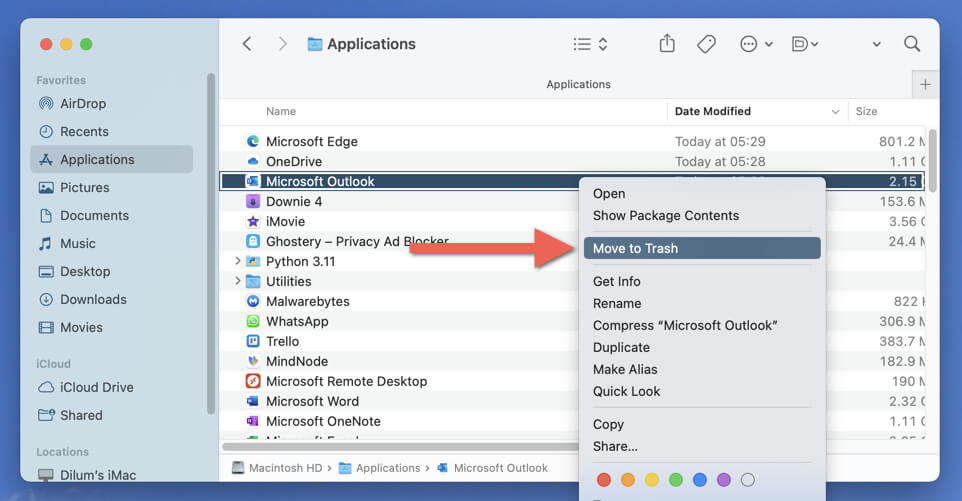Screen dimensions: 962x501
Task: Select Microsoft Edge app row
Action: click(572, 142)
